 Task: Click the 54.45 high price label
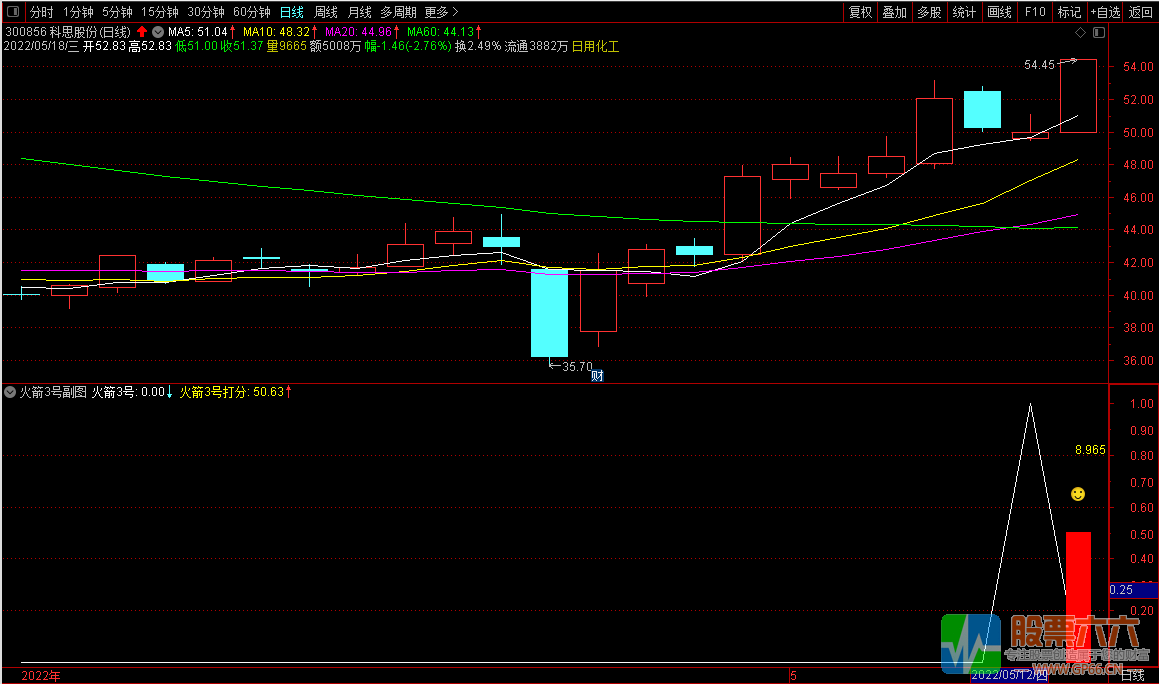click(1039, 65)
